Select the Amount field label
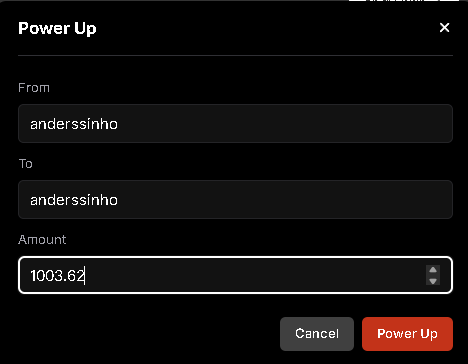468x364 pixels. (x=42, y=240)
